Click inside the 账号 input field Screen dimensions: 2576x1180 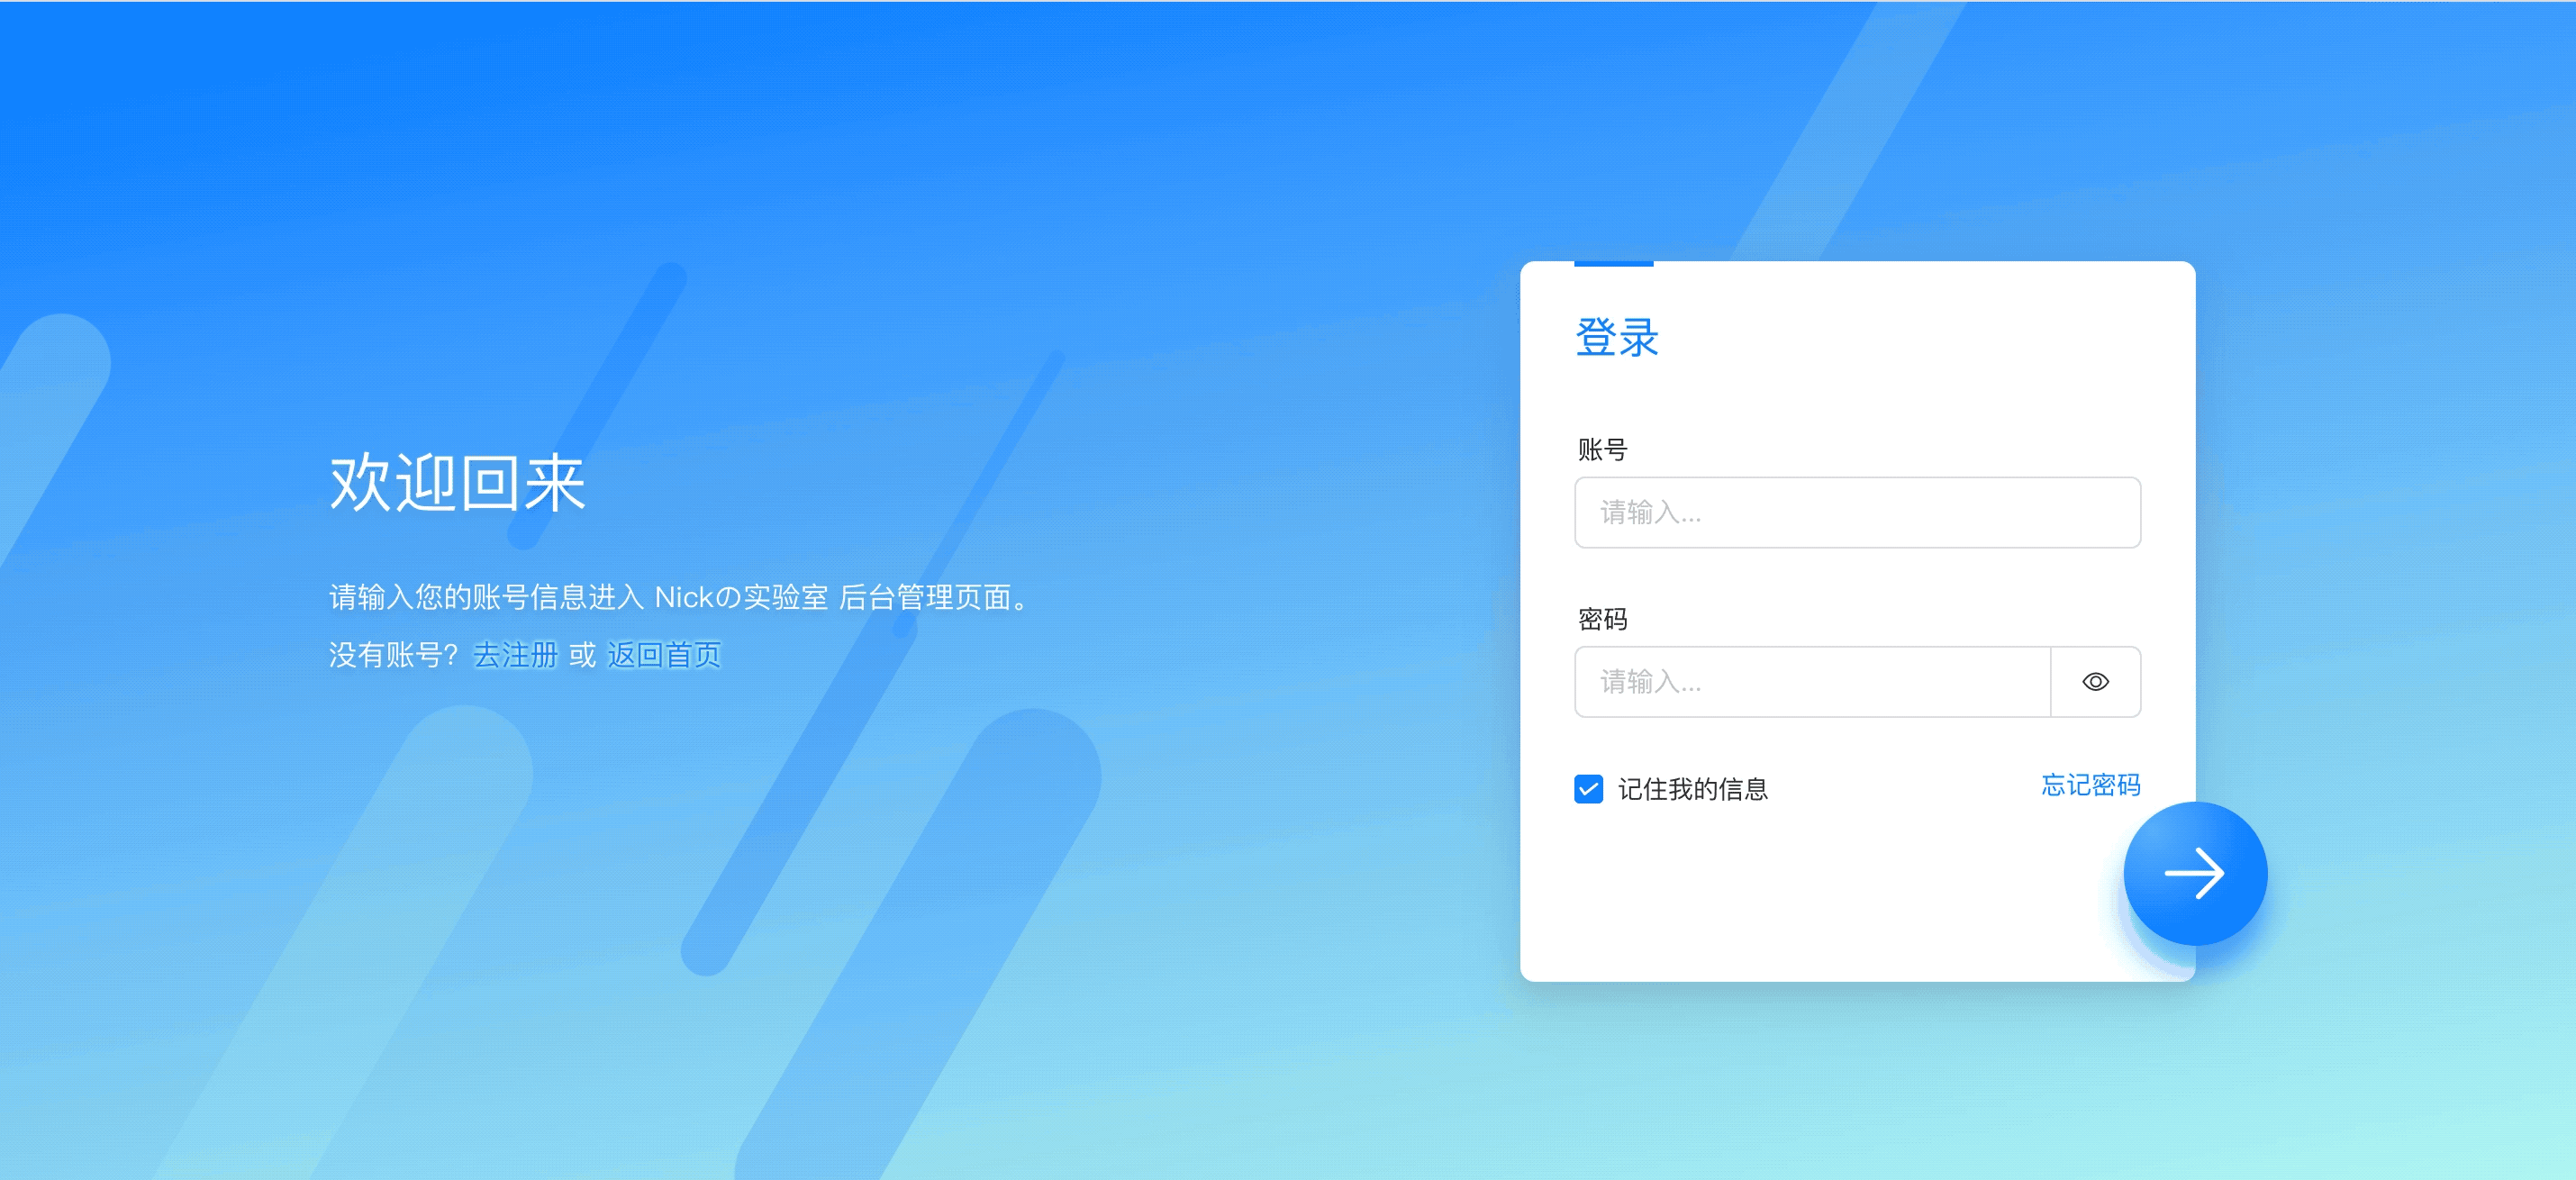[1857, 513]
